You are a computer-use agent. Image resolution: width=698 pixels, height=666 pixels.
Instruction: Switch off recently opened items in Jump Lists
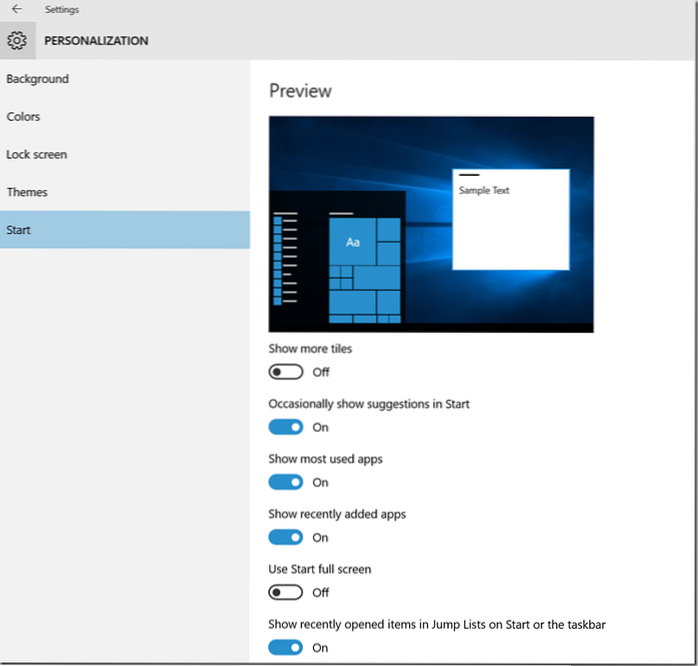[286, 647]
